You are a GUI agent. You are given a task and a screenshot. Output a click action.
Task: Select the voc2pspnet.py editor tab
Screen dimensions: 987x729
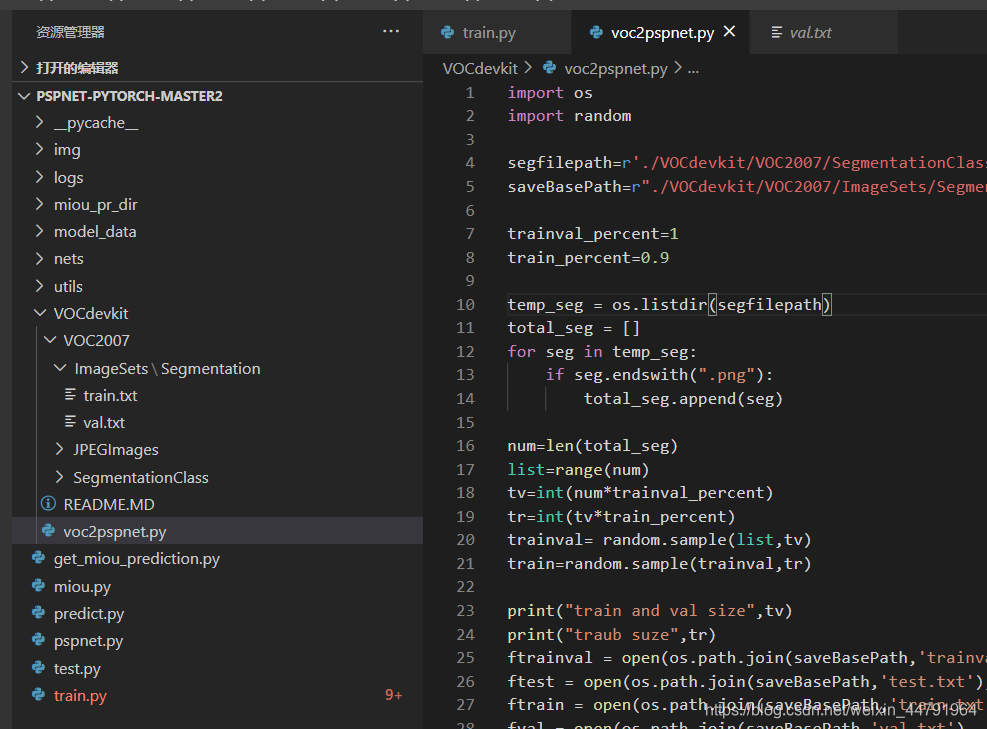click(660, 32)
